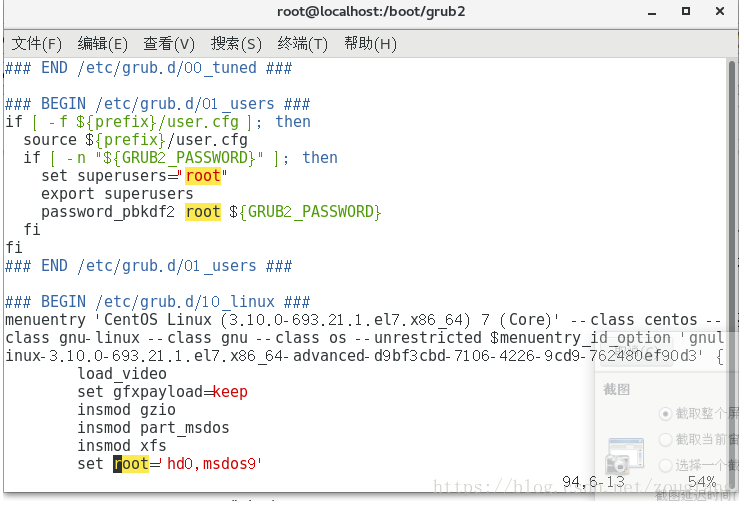Open the 查看(V) menu
Screen dimensions: 744x507
(169, 44)
